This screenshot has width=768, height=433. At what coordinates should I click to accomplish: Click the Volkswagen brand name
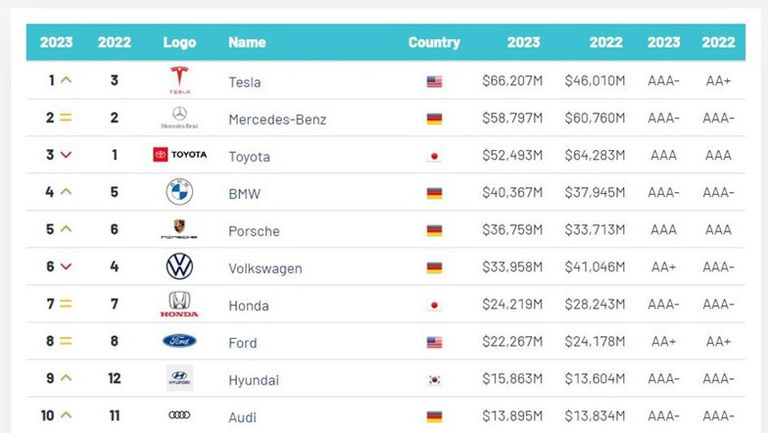pyautogui.click(x=265, y=268)
